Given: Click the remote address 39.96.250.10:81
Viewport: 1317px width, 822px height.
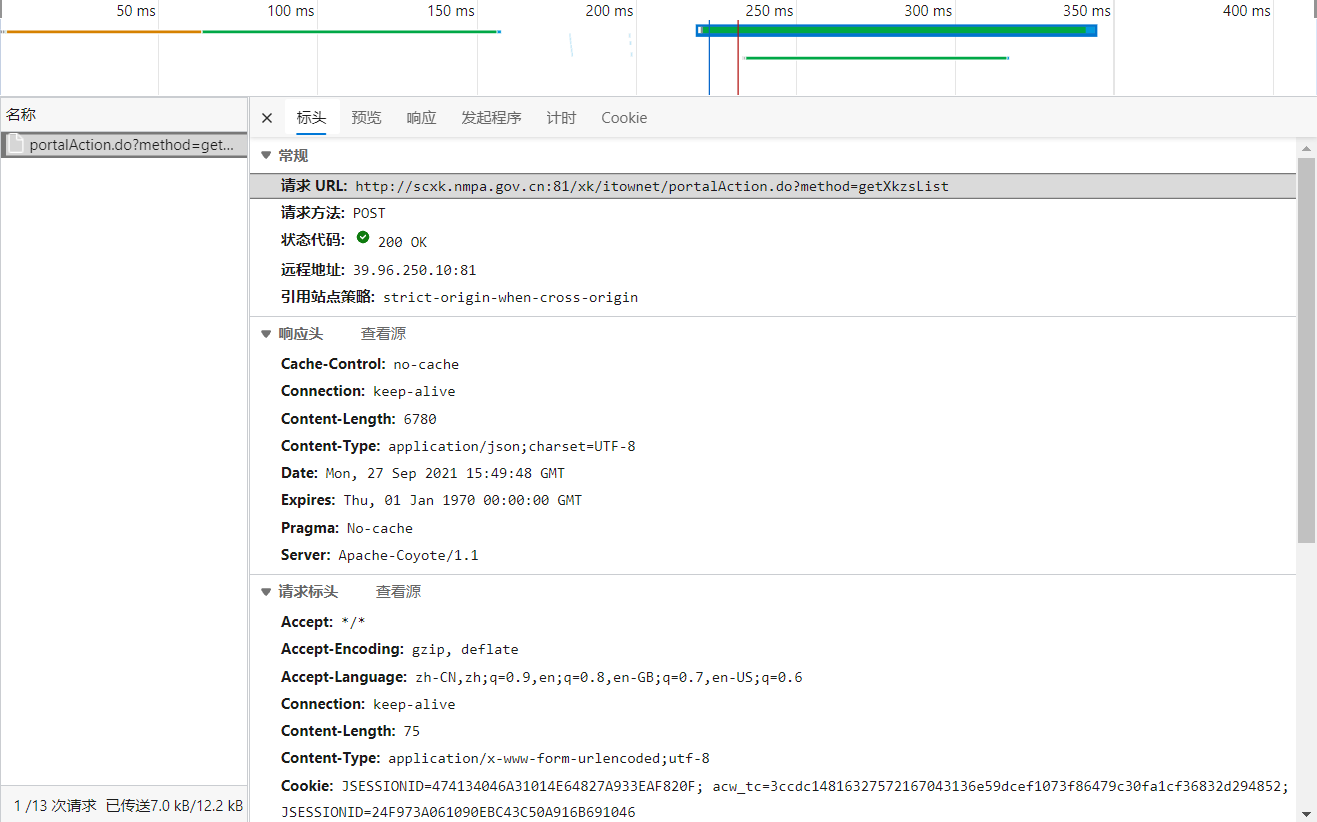Looking at the screenshot, I should [x=414, y=270].
